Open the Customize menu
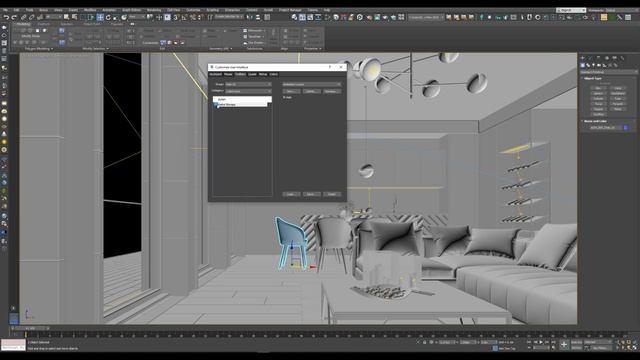 [193, 10]
